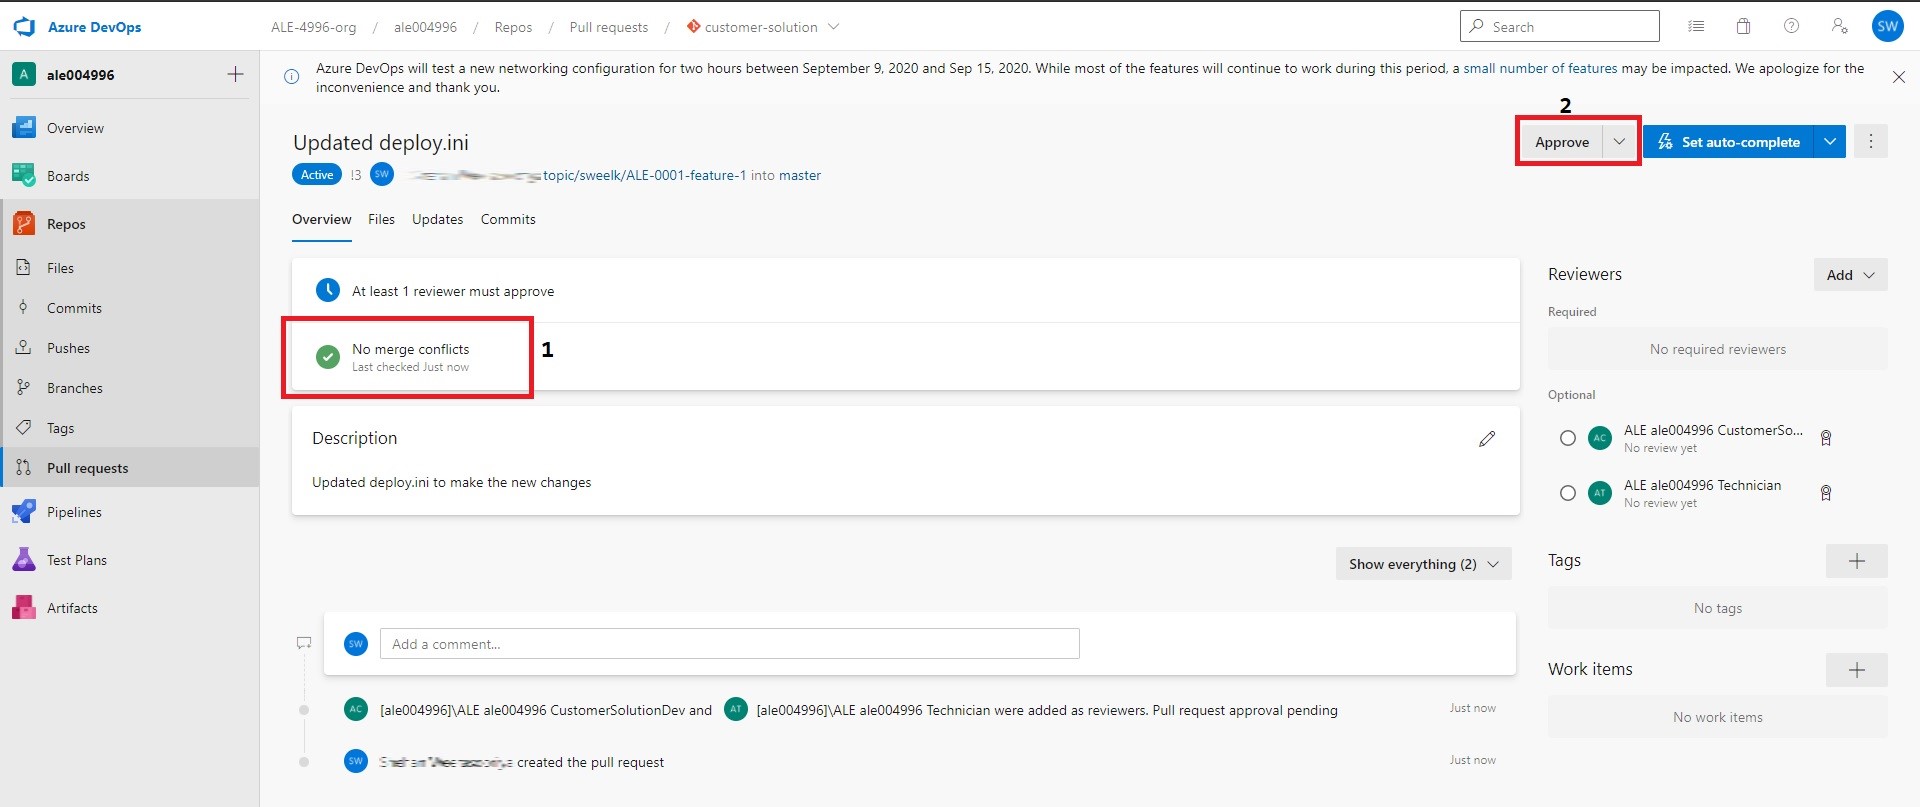Expand the customer-solution repository dropdown
Image resolution: width=1920 pixels, height=807 pixels.
[x=834, y=27]
